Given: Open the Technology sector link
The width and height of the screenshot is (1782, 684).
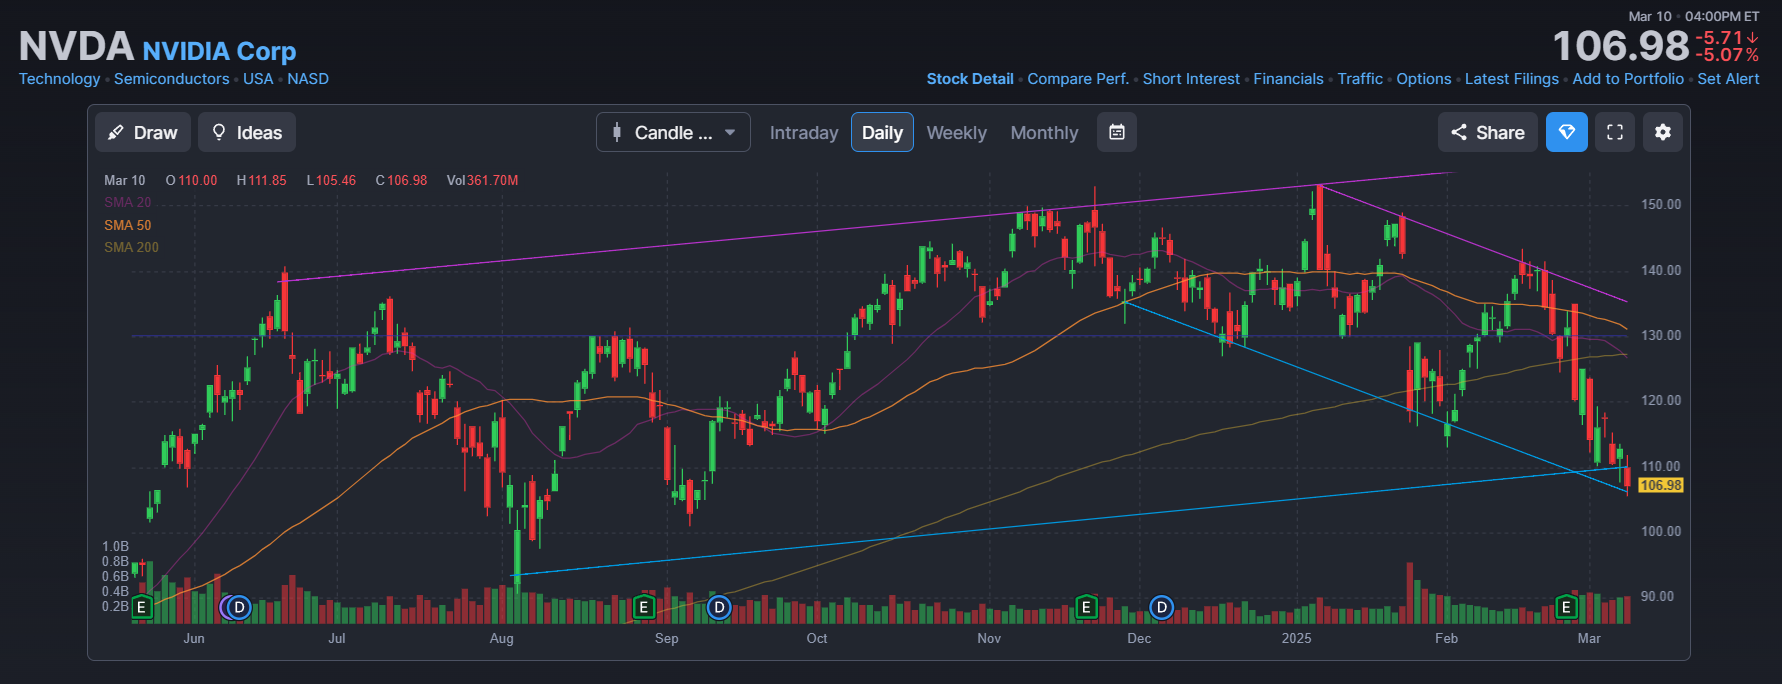Looking at the screenshot, I should [59, 79].
